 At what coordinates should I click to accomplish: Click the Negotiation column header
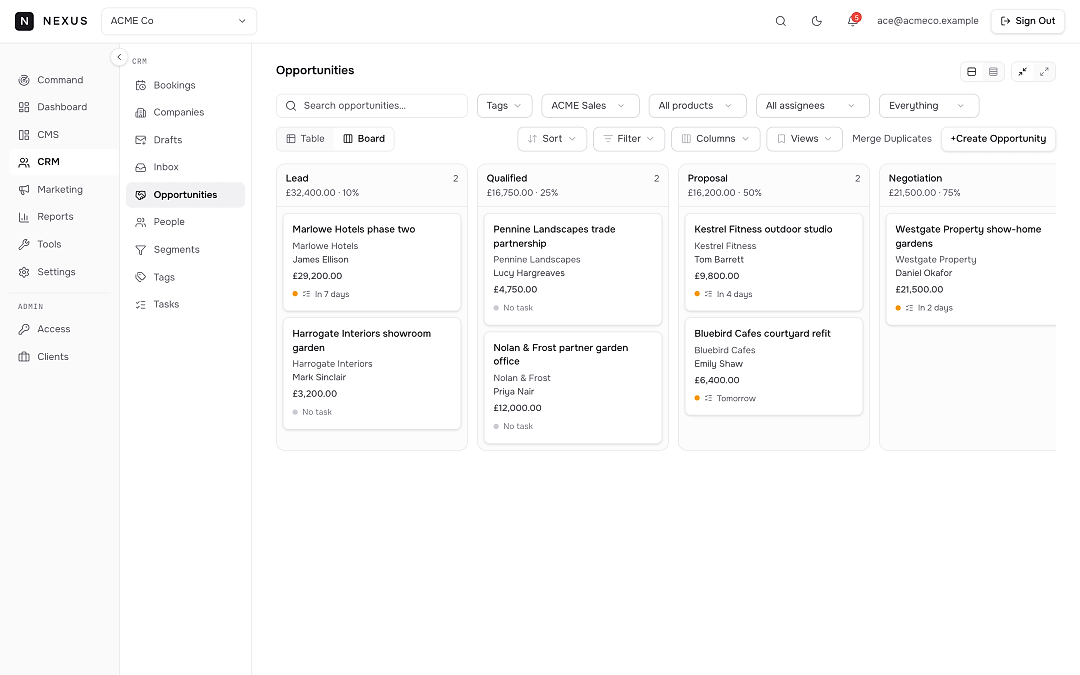[x=968, y=185]
